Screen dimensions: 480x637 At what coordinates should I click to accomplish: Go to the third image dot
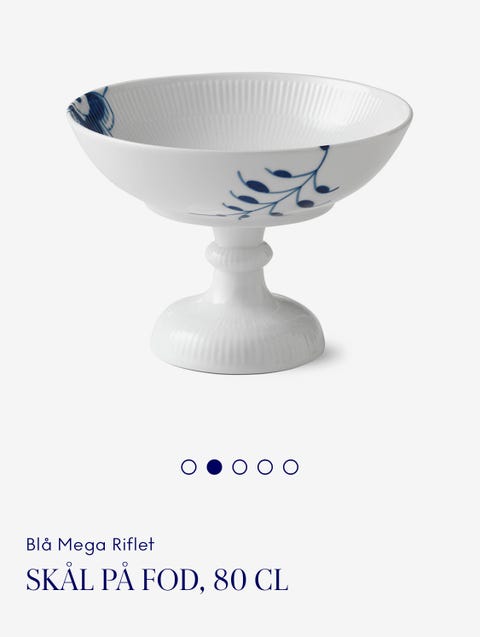(x=240, y=467)
